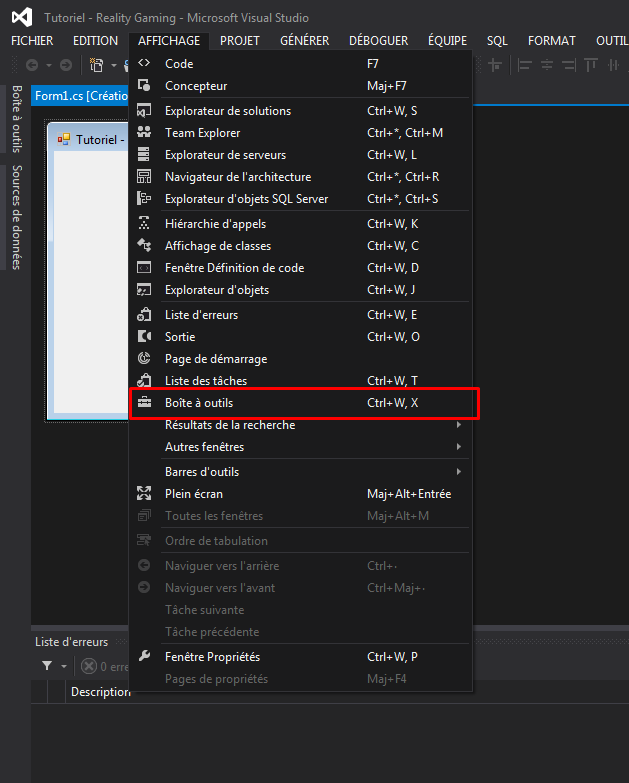The width and height of the screenshot is (629, 783).
Task: Open the FORMAT menu
Action: (552, 40)
